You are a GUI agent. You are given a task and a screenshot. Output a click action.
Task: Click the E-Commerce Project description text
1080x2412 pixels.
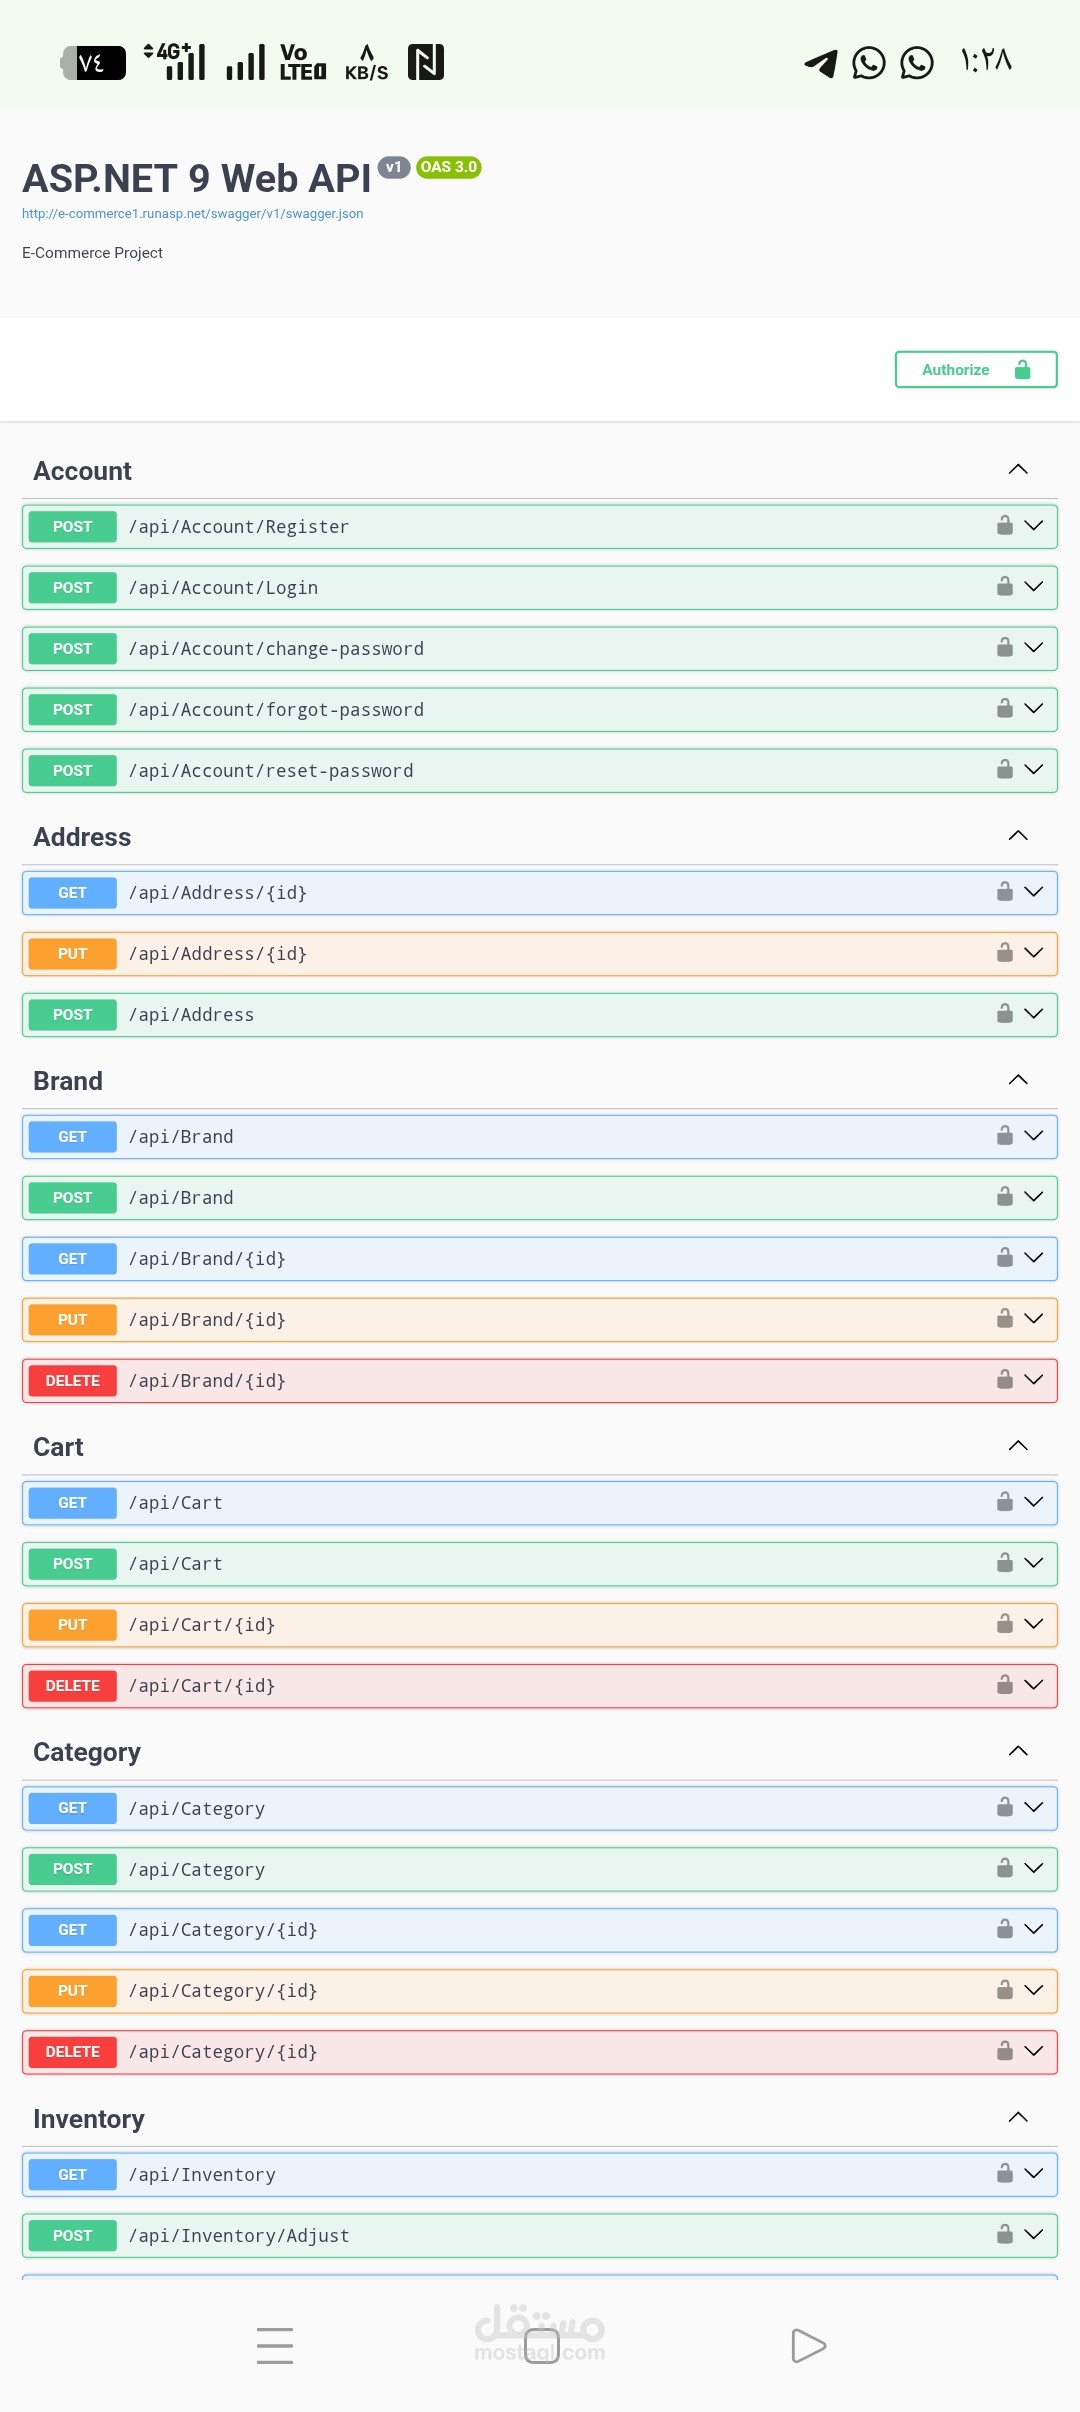click(92, 252)
